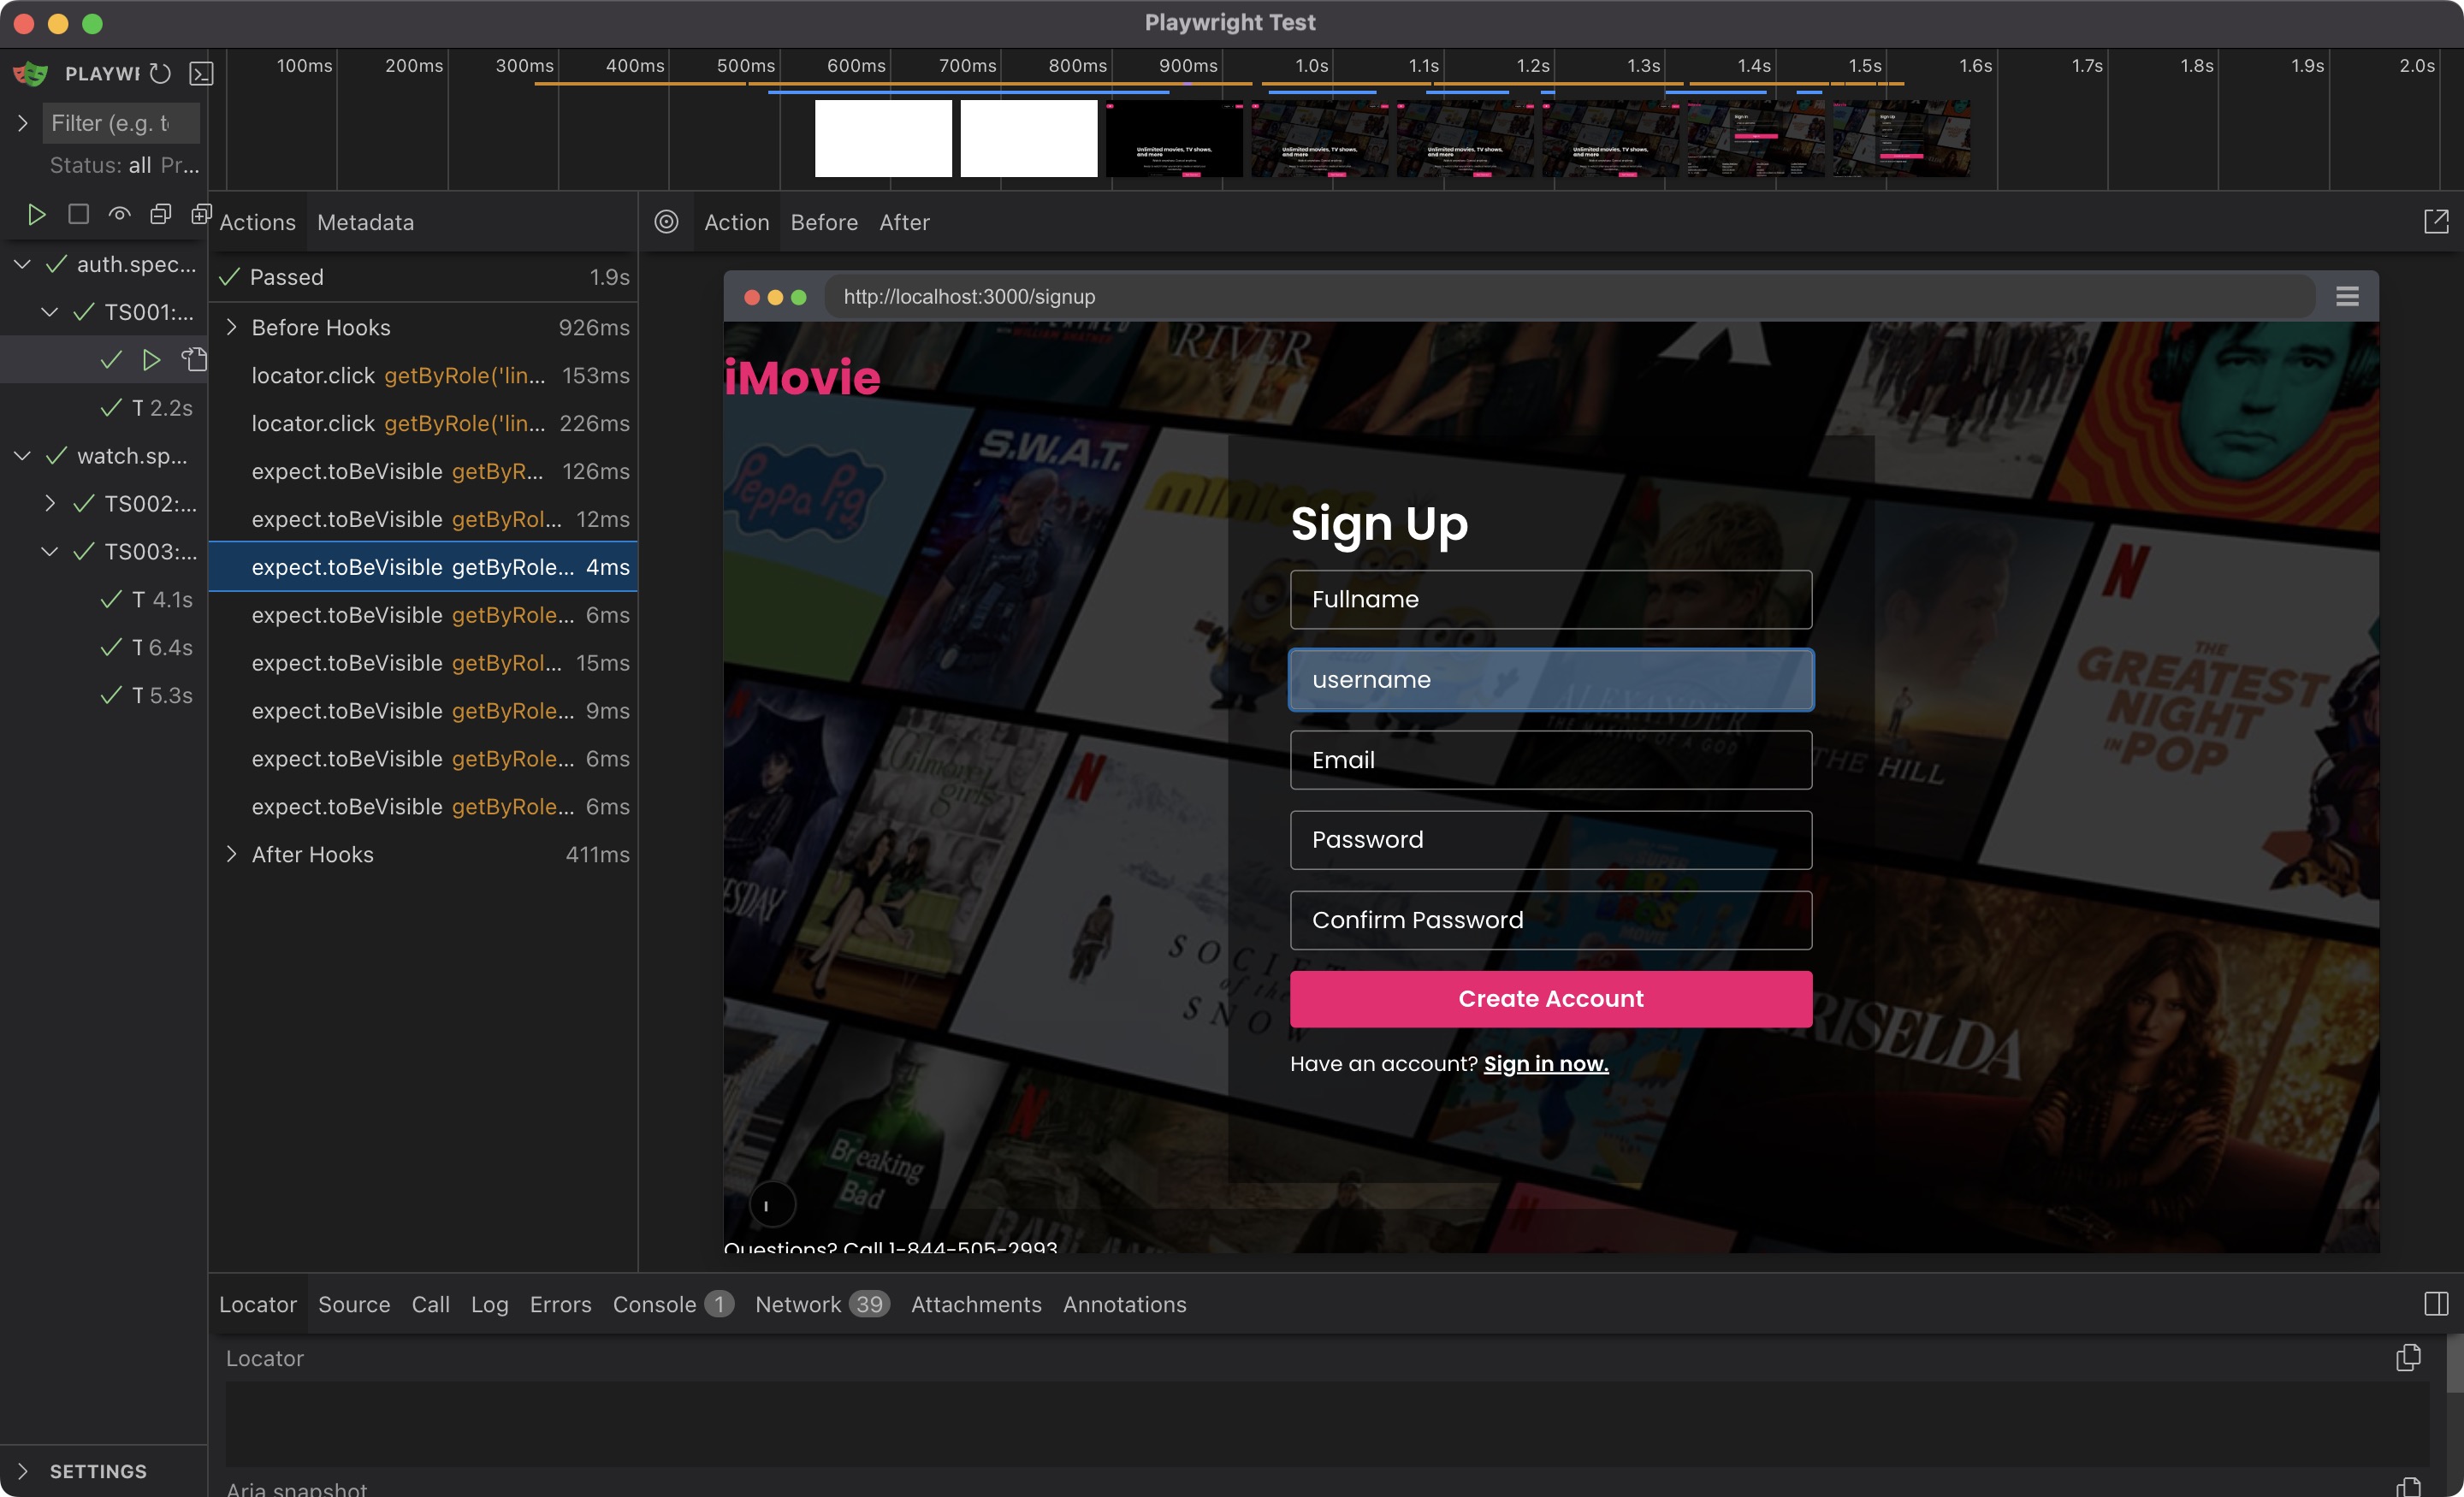Click the Locator editor text area
Viewport: 2464px width, 1497px height.
coord(1327,1424)
